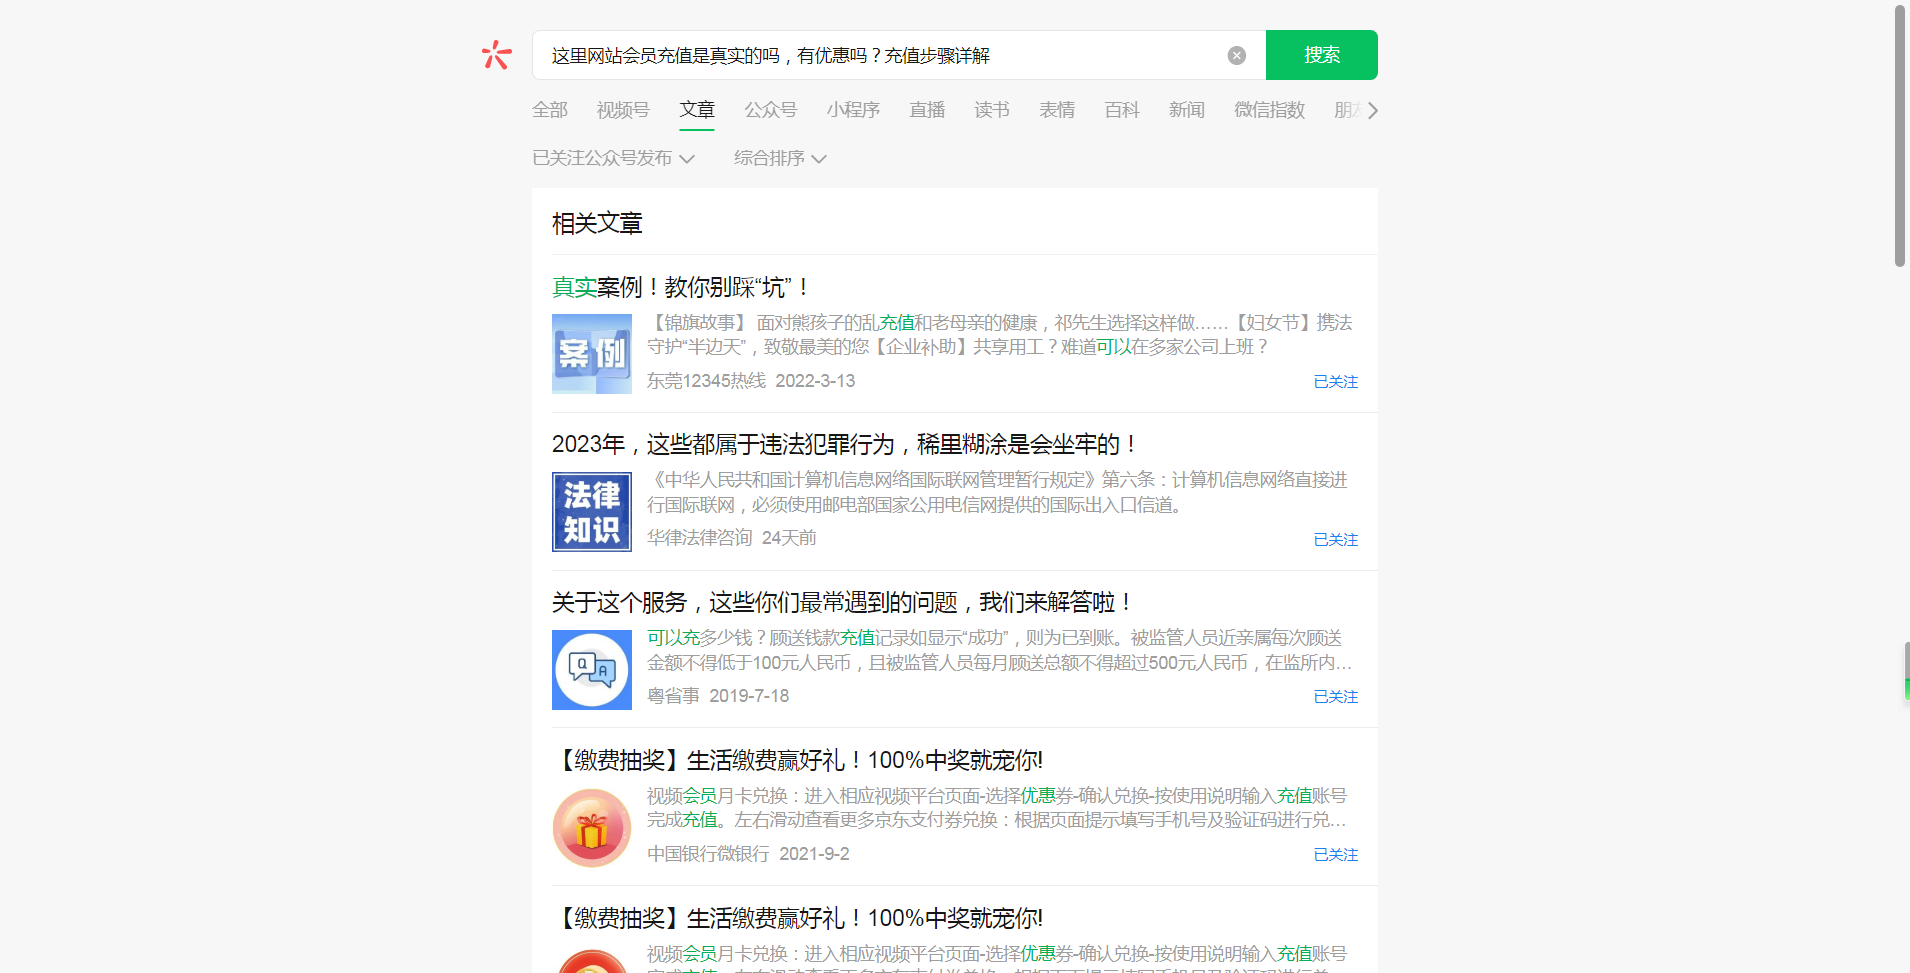Screen dimensions: 1910x973
Task: Click the 法律知识 article thumbnail
Action: tap(592, 512)
